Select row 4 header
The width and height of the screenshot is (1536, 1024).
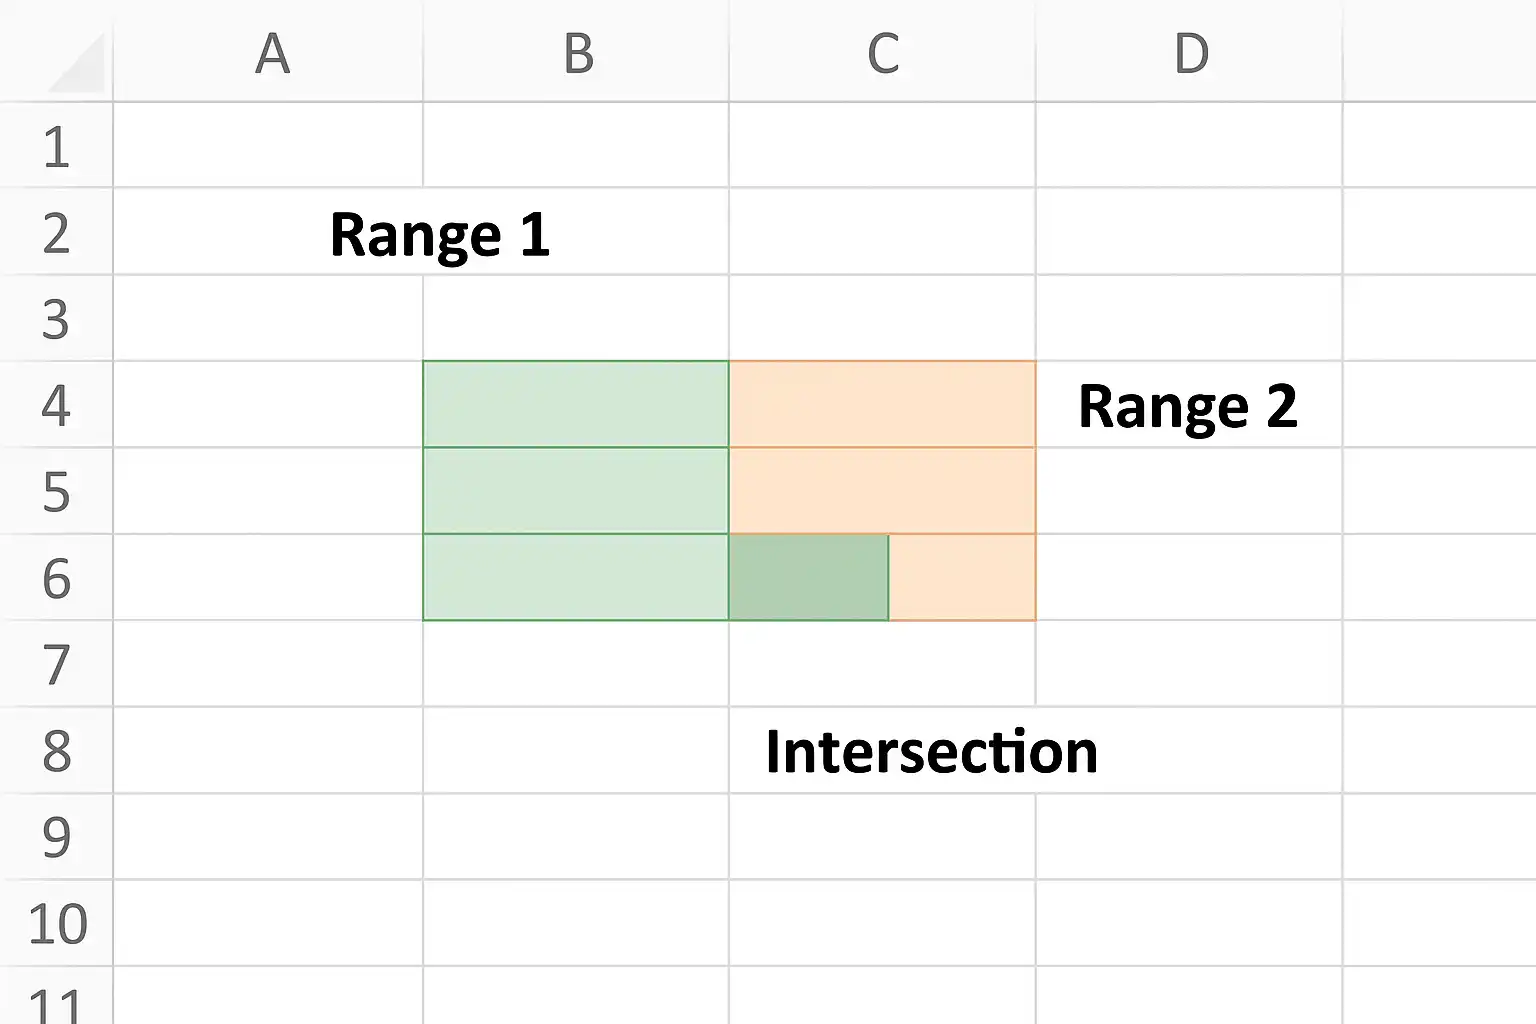click(x=56, y=404)
